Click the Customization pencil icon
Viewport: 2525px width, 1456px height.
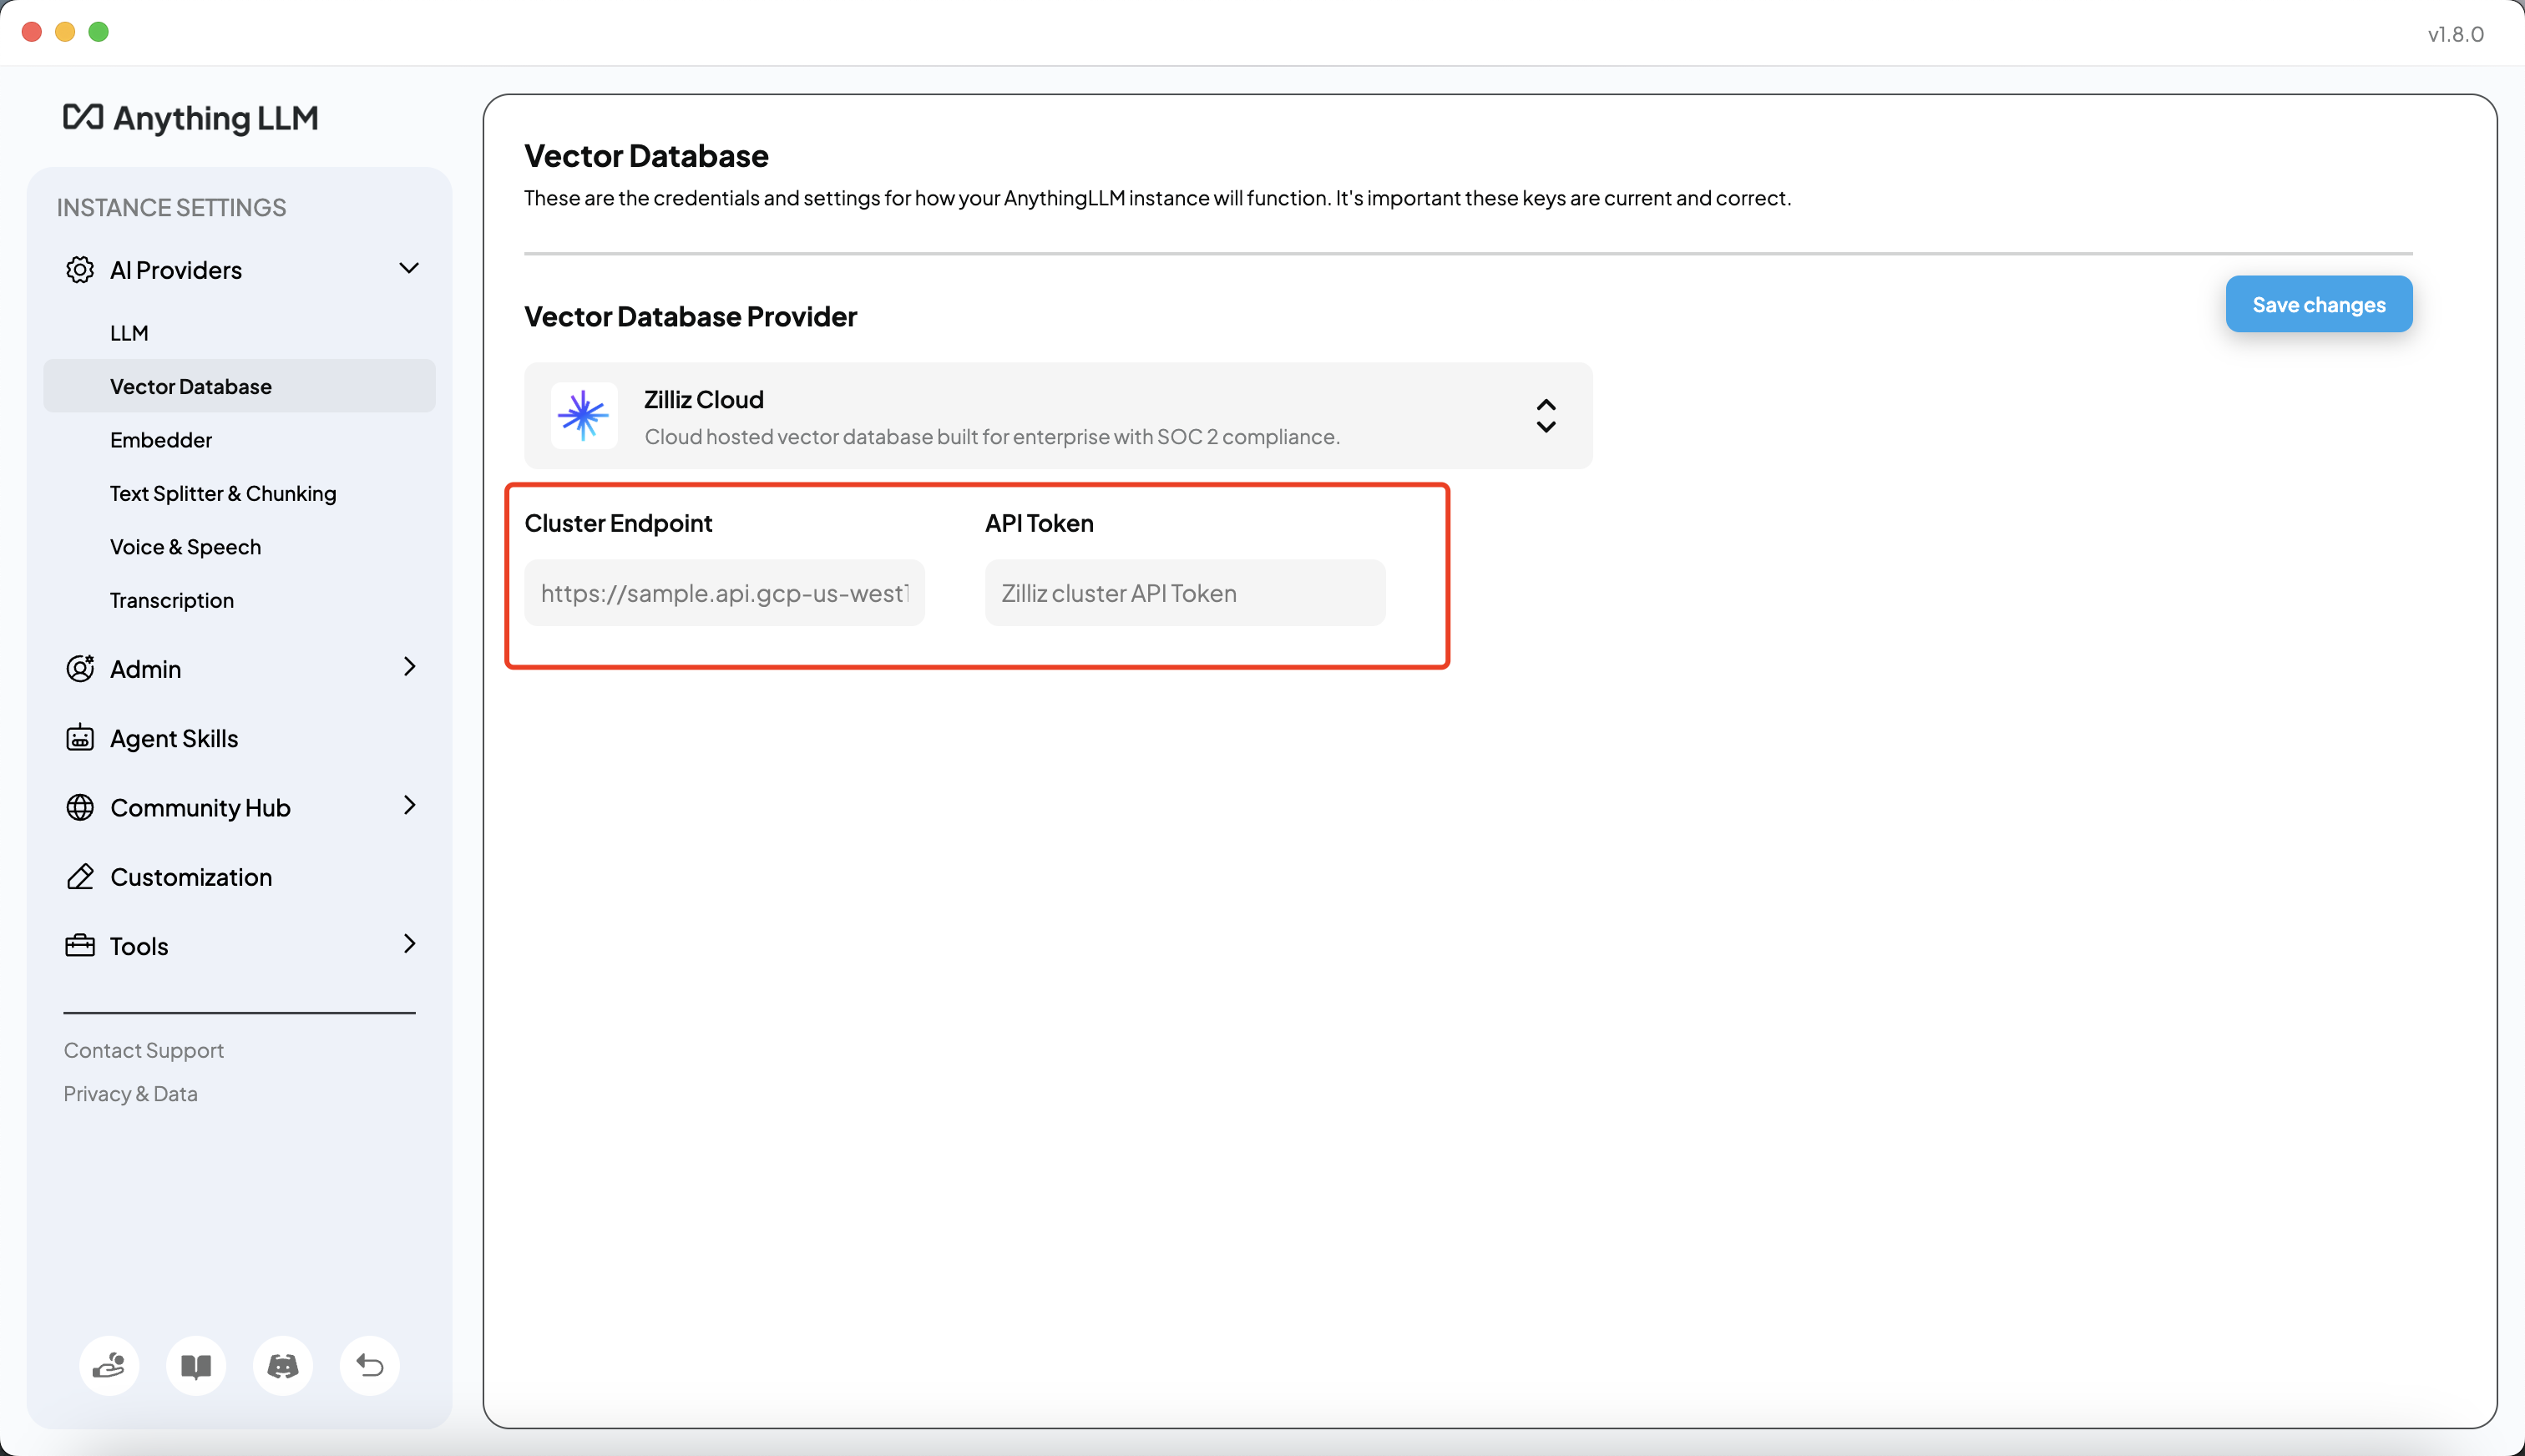[x=80, y=877]
